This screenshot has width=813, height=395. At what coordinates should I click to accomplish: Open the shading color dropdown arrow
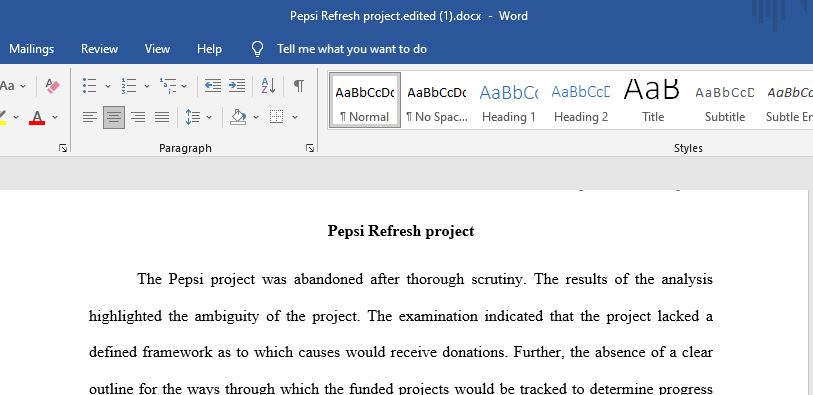[x=256, y=118]
